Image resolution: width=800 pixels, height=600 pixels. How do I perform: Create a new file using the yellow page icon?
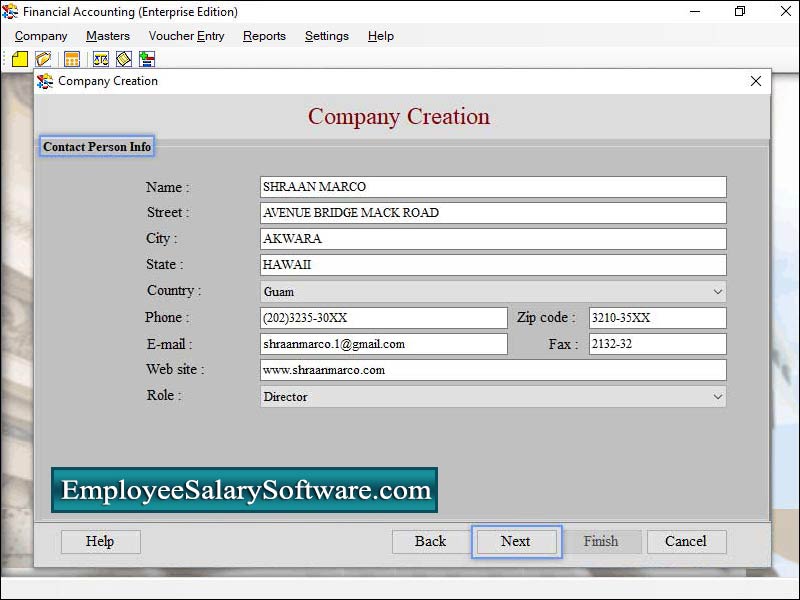coord(20,59)
